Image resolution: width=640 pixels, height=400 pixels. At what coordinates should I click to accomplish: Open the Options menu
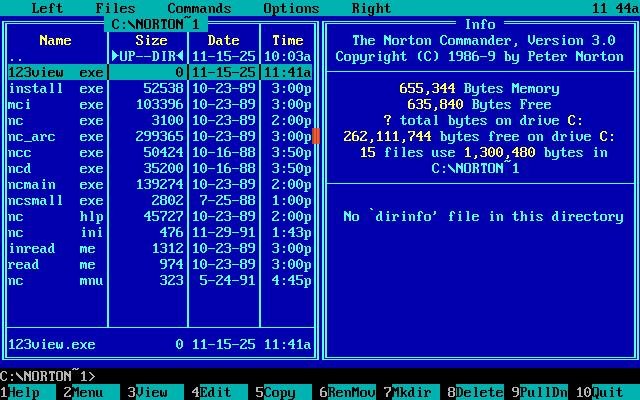pyautogui.click(x=291, y=8)
